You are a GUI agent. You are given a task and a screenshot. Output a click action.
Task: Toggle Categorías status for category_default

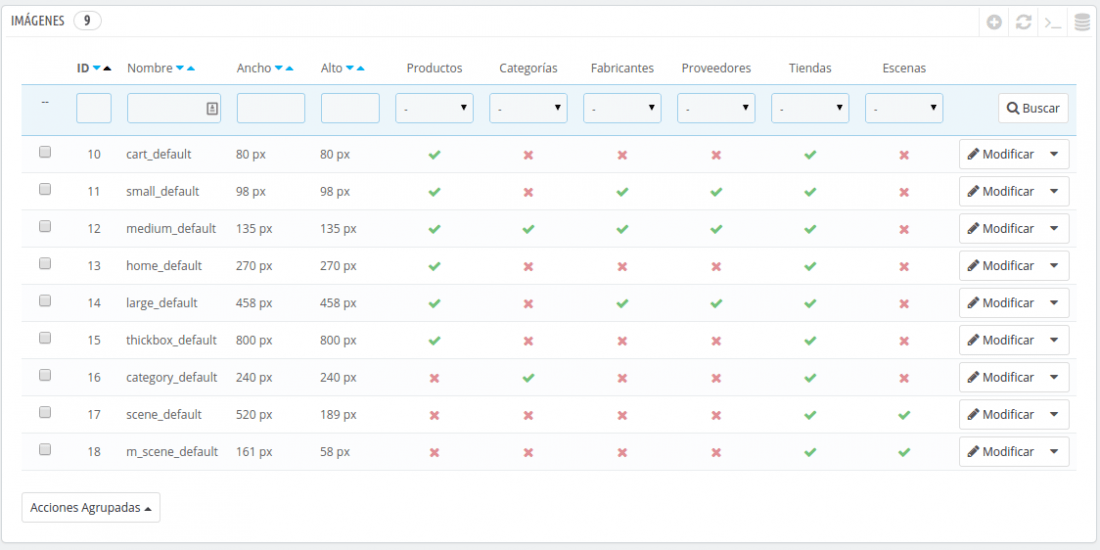coord(528,377)
